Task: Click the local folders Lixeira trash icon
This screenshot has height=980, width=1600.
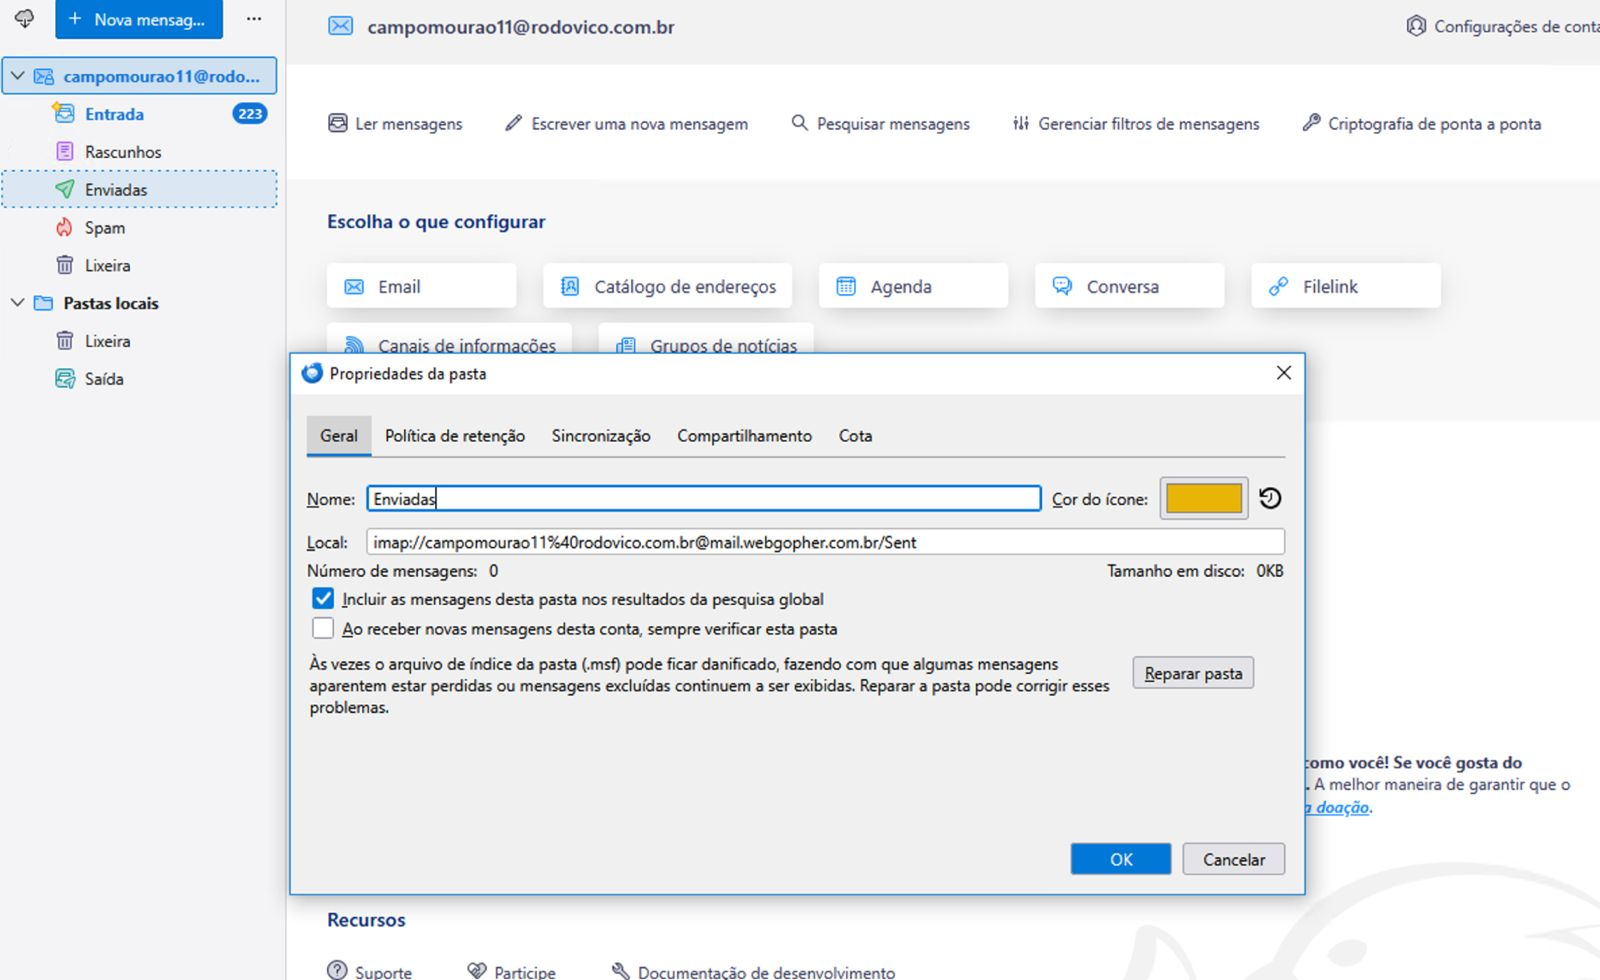Action: click(65, 341)
